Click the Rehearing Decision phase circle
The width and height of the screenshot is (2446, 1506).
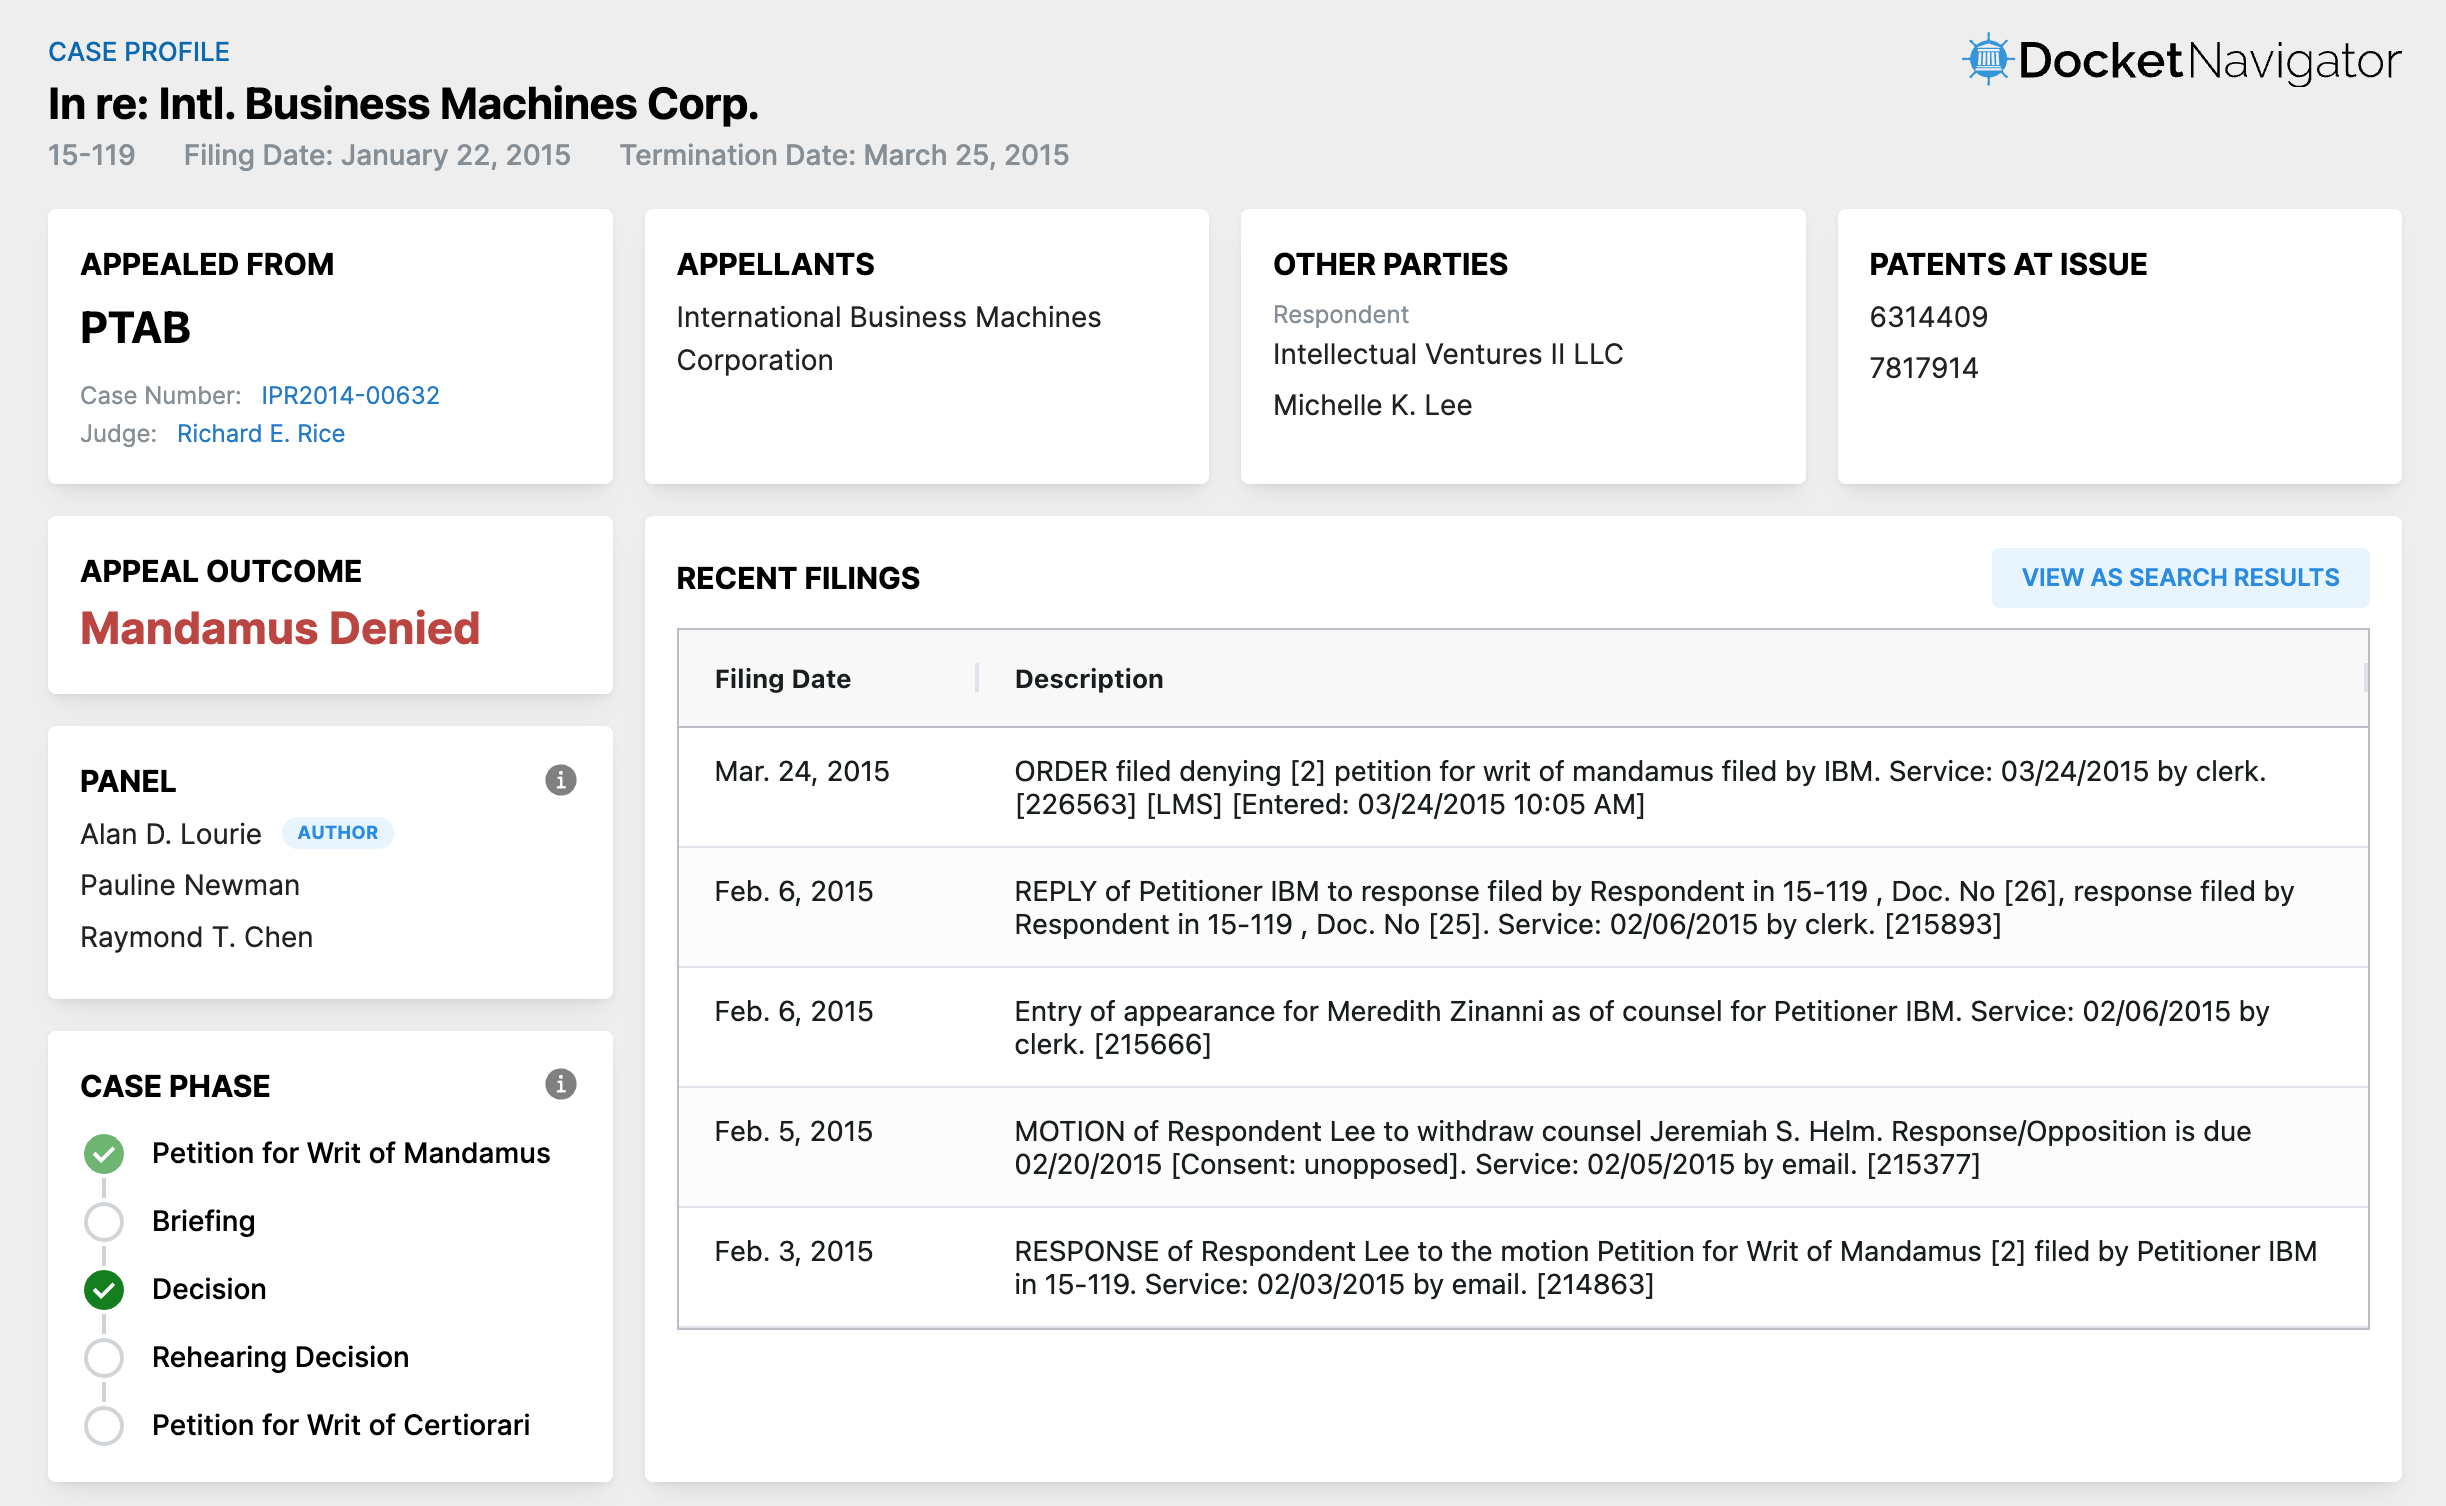104,1357
